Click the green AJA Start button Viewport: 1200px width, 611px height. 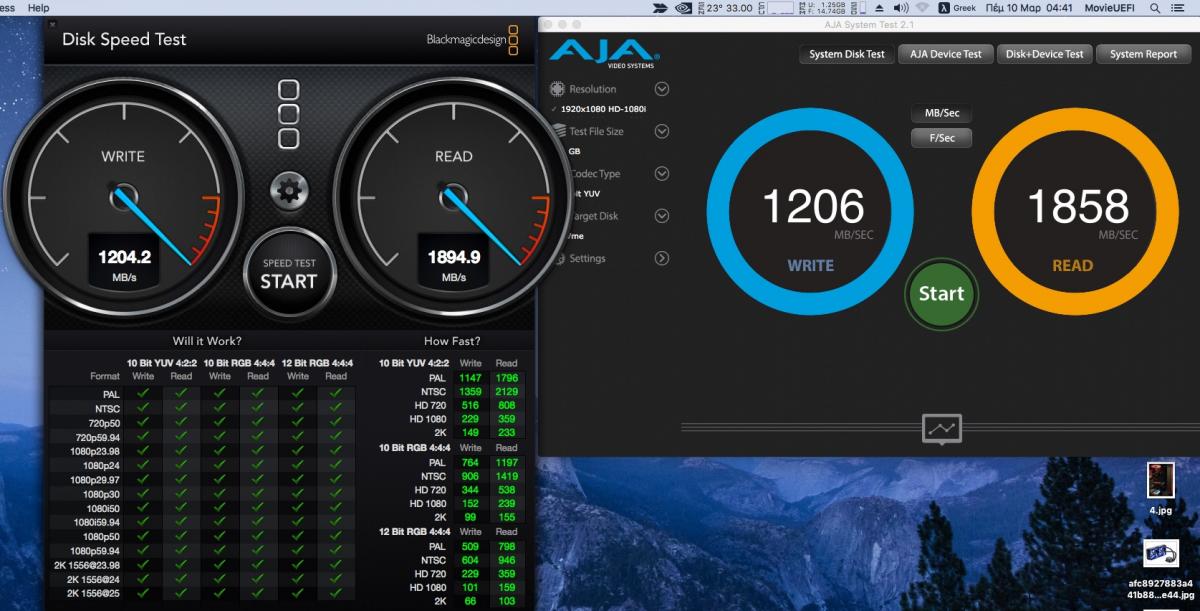click(941, 294)
